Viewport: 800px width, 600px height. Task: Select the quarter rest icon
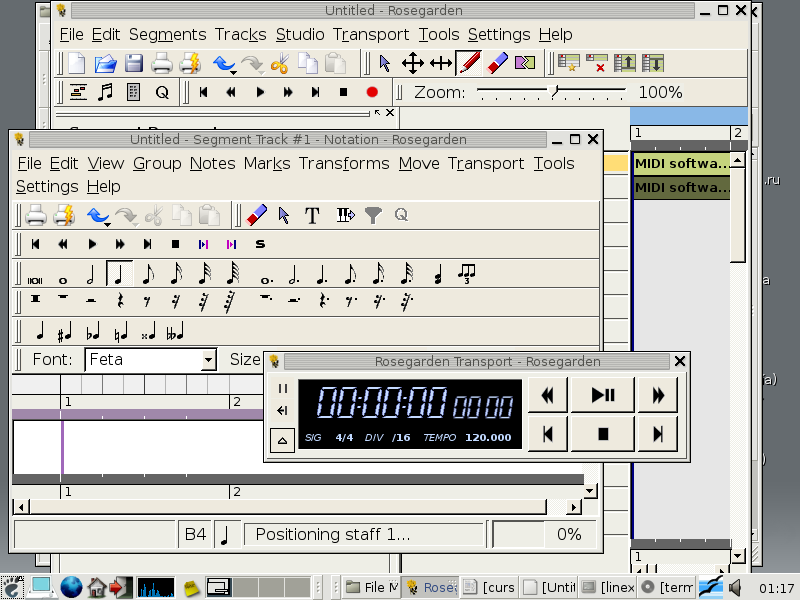pyautogui.click(x=120, y=302)
